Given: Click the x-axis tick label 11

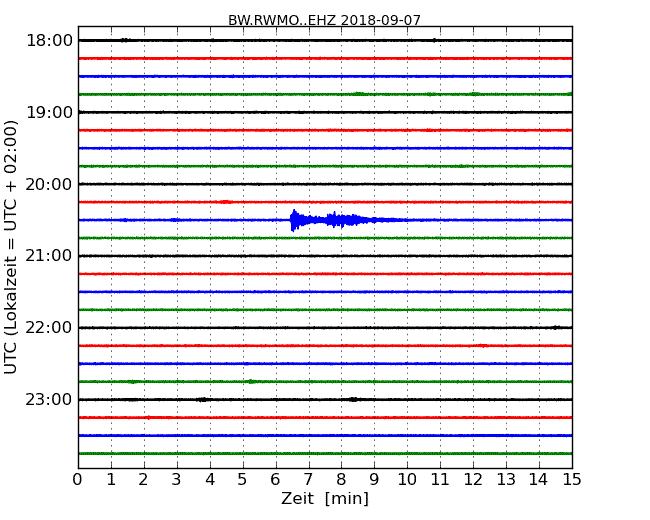Looking at the screenshot, I should click(x=440, y=479).
